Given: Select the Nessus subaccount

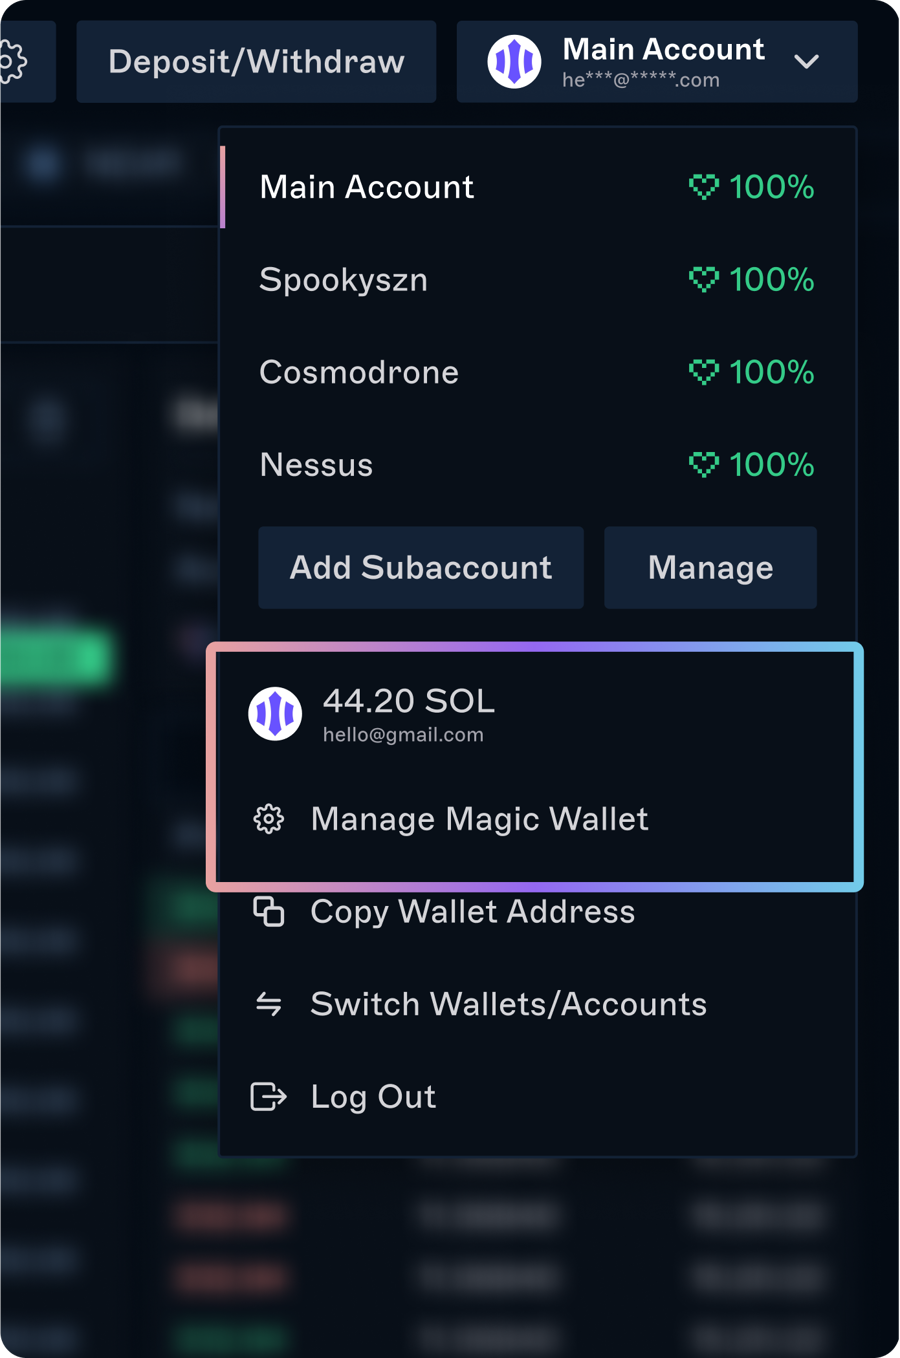Looking at the screenshot, I should click(316, 465).
